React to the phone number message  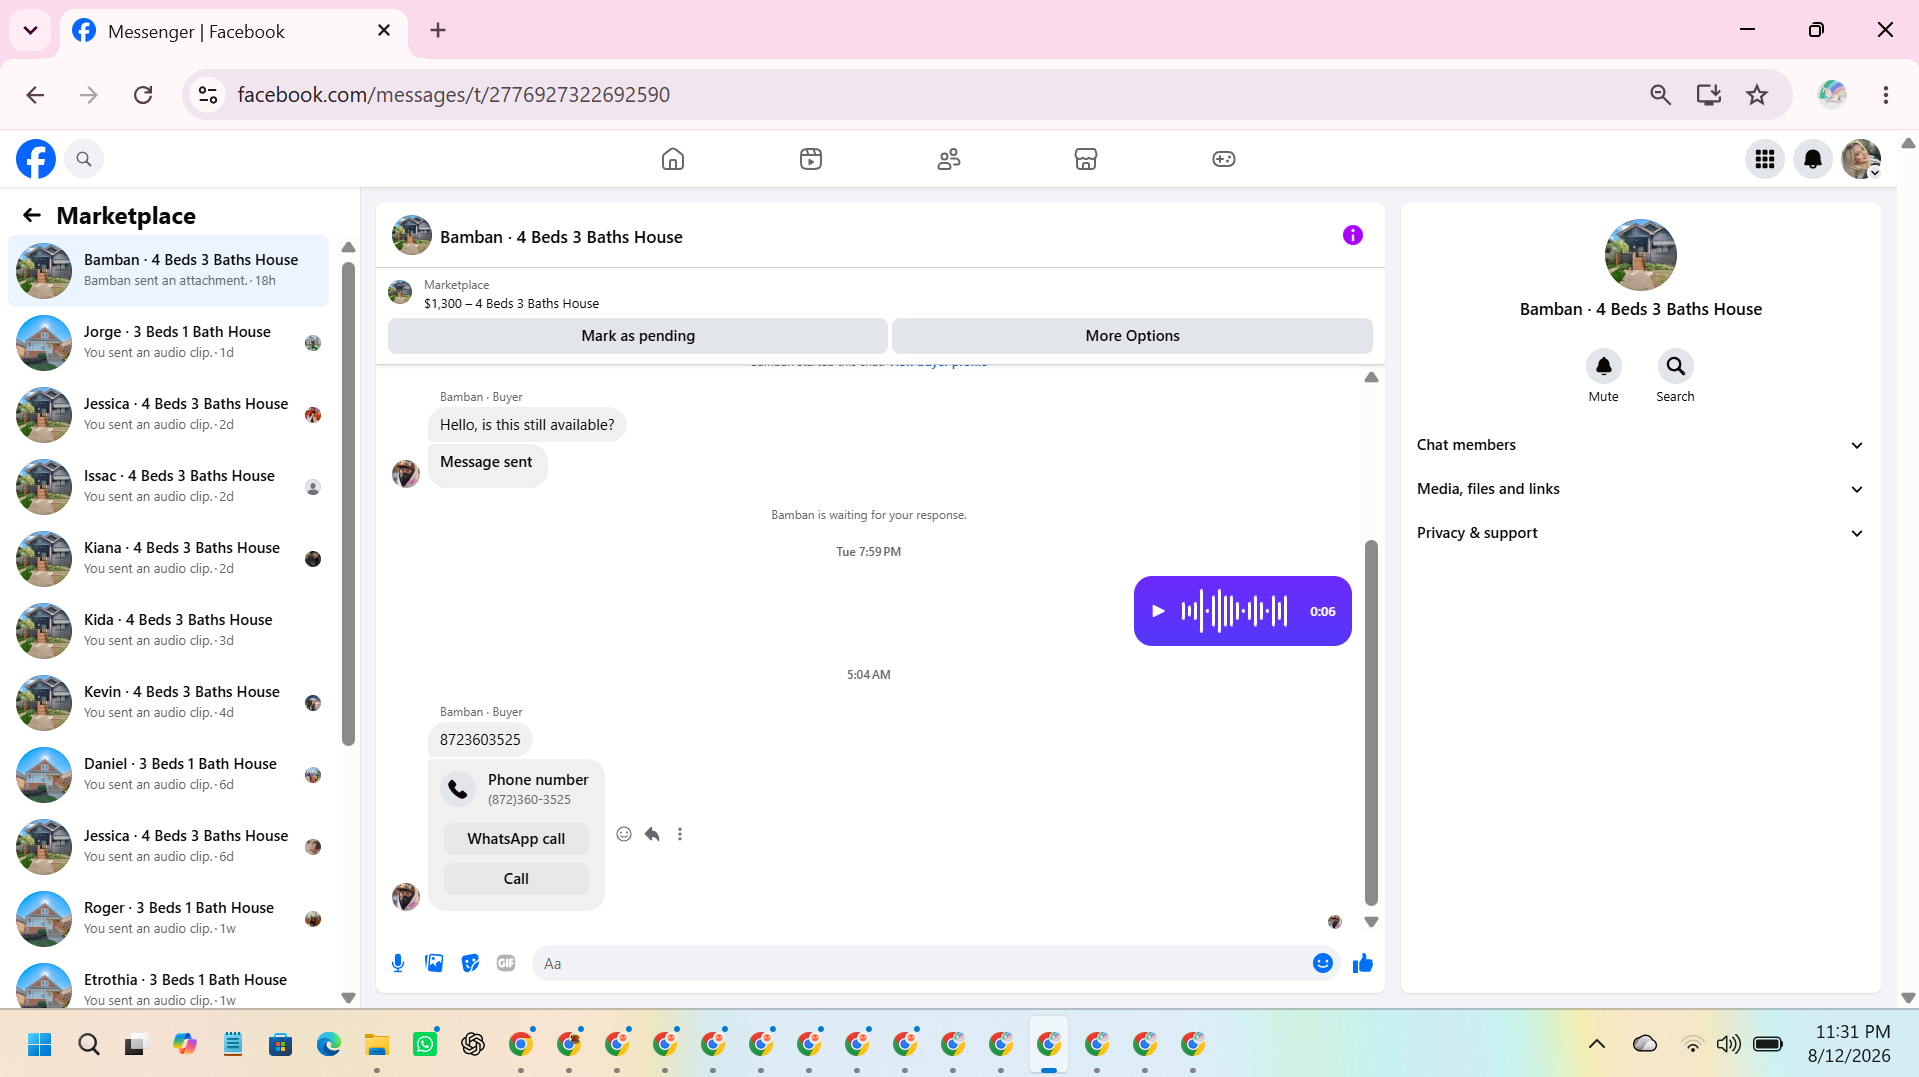point(624,834)
